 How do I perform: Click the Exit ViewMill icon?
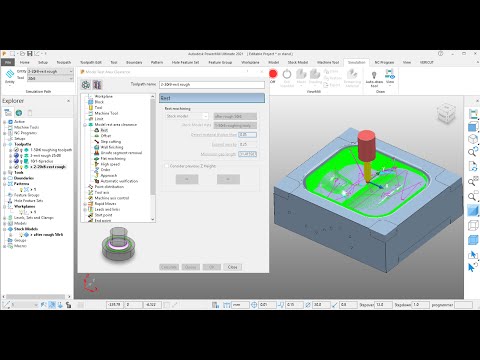[x=287, y=74]
